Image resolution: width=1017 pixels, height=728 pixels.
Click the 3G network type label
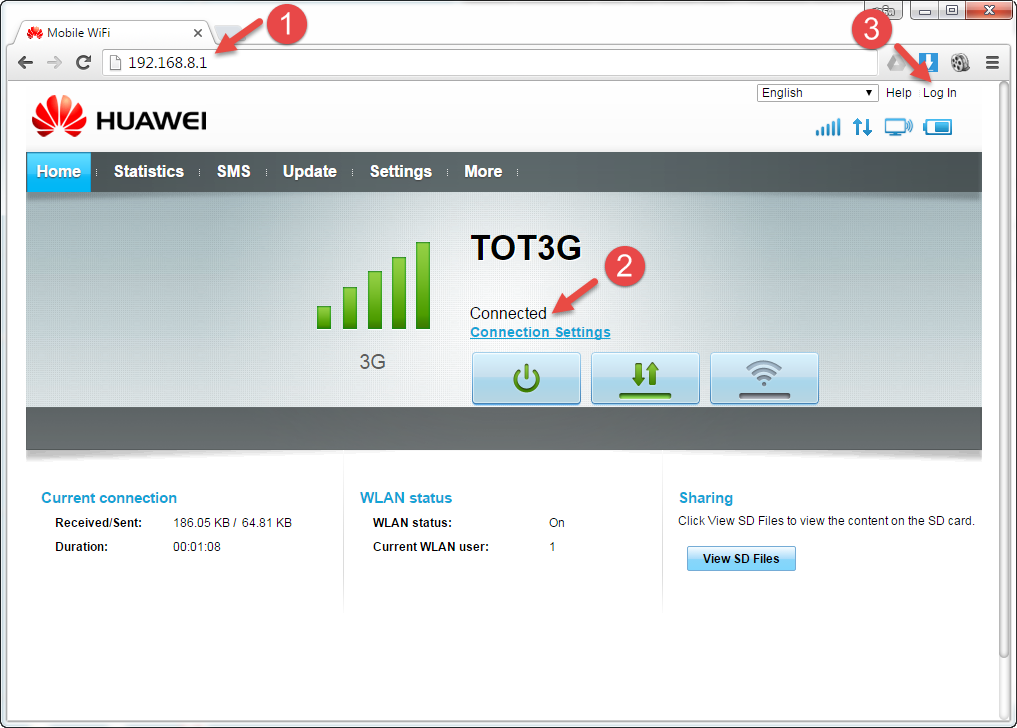click(x=373, y=361)
